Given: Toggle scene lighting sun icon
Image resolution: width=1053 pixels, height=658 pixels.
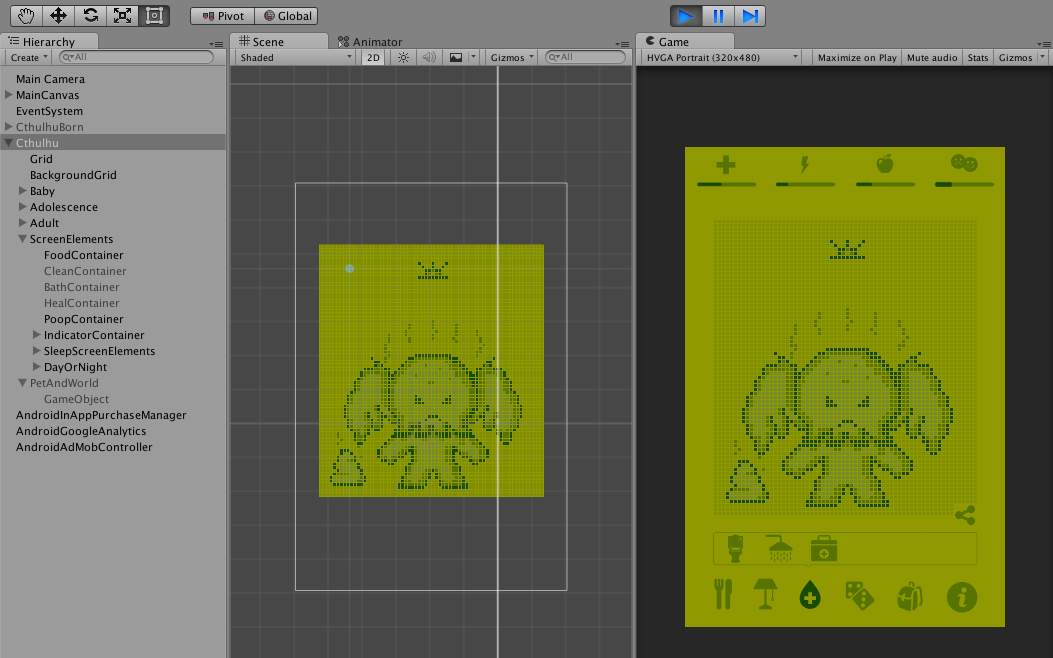Looking at the screenshot, I should pos(403,57).
